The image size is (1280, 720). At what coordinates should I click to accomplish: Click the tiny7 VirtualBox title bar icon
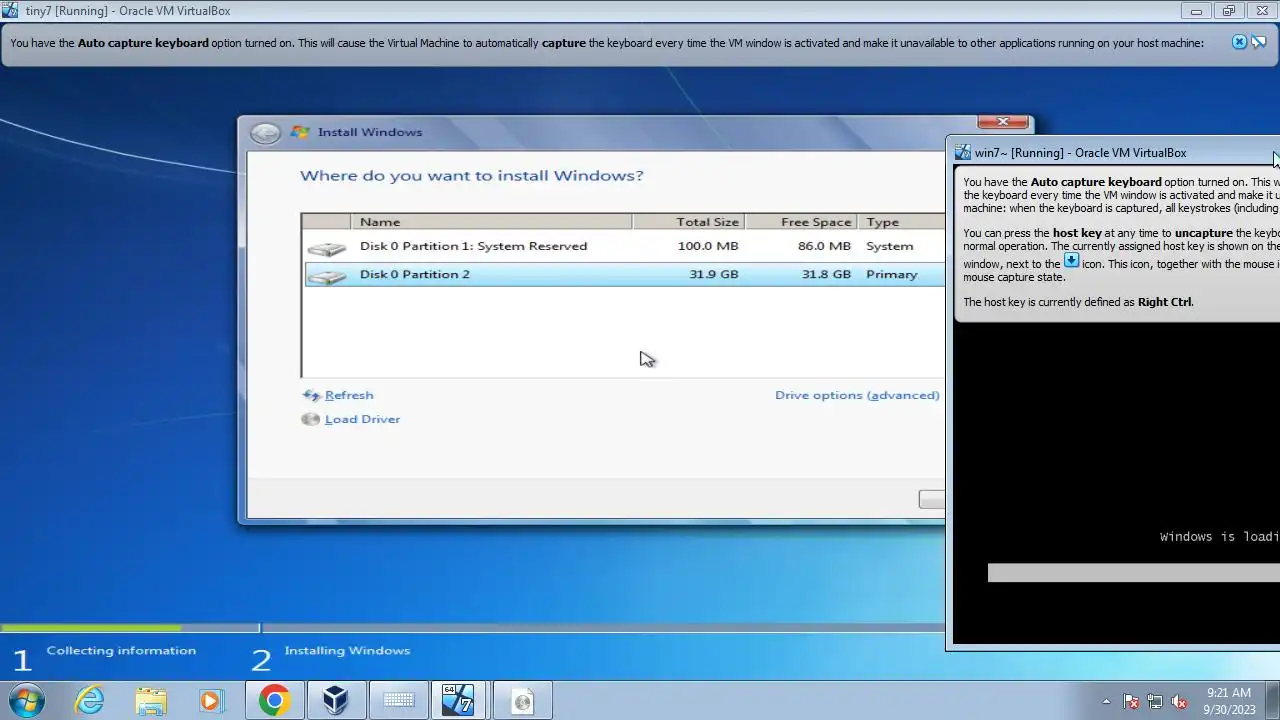pyautogui.click(x=11, y=11)
